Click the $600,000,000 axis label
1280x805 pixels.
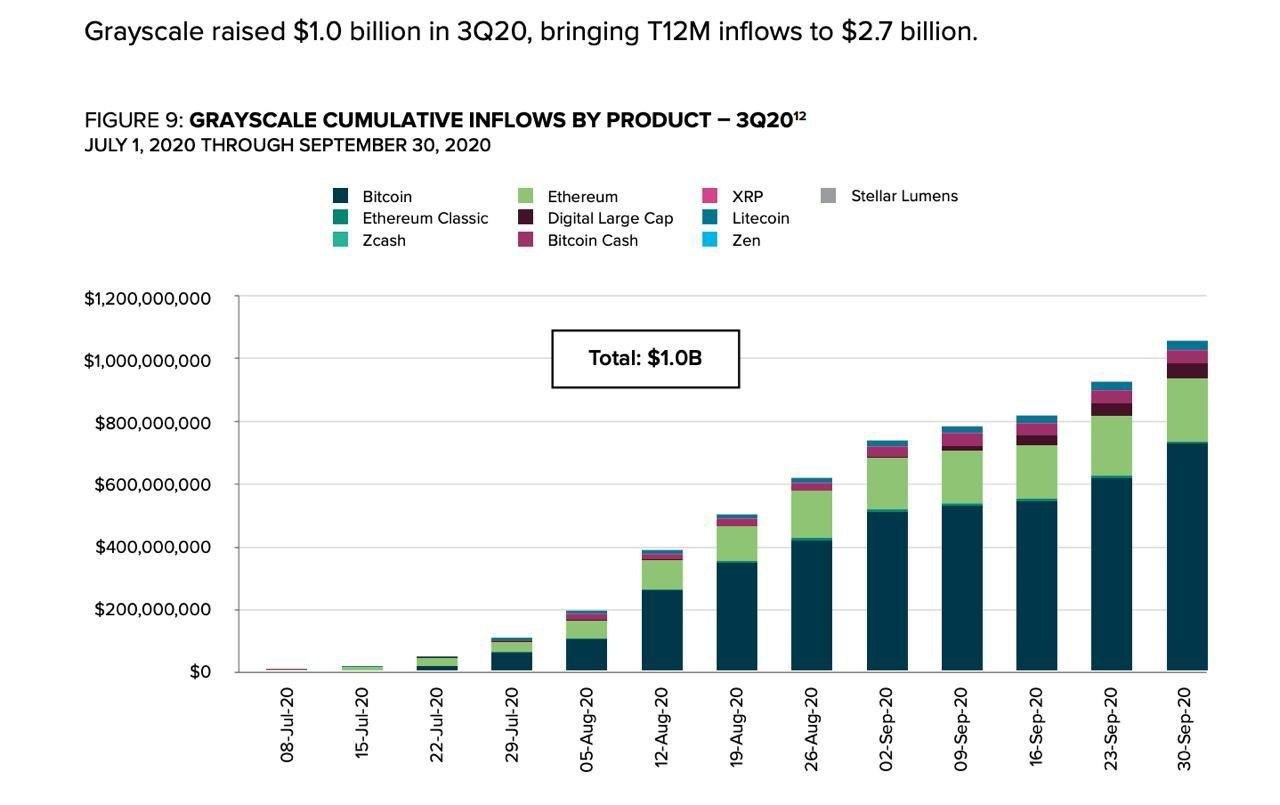pos(153,485)
